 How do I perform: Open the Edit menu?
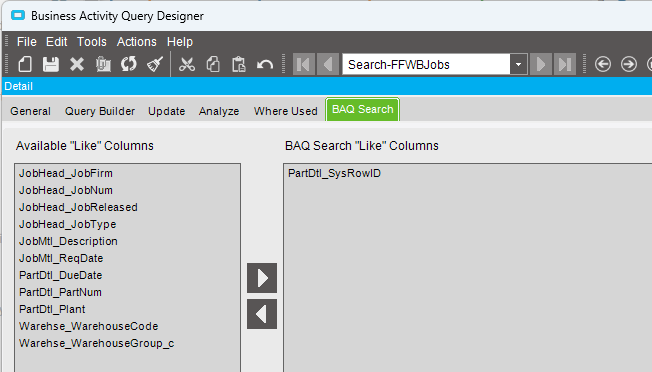(x=57, y=42)
